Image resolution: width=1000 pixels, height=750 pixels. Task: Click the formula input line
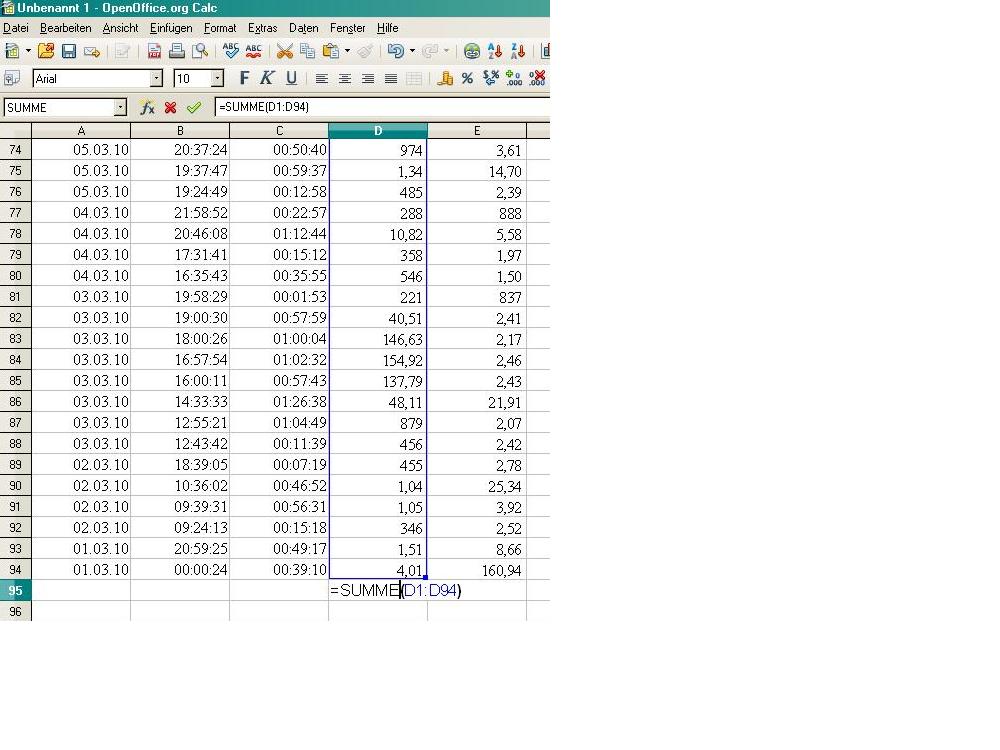380,107
